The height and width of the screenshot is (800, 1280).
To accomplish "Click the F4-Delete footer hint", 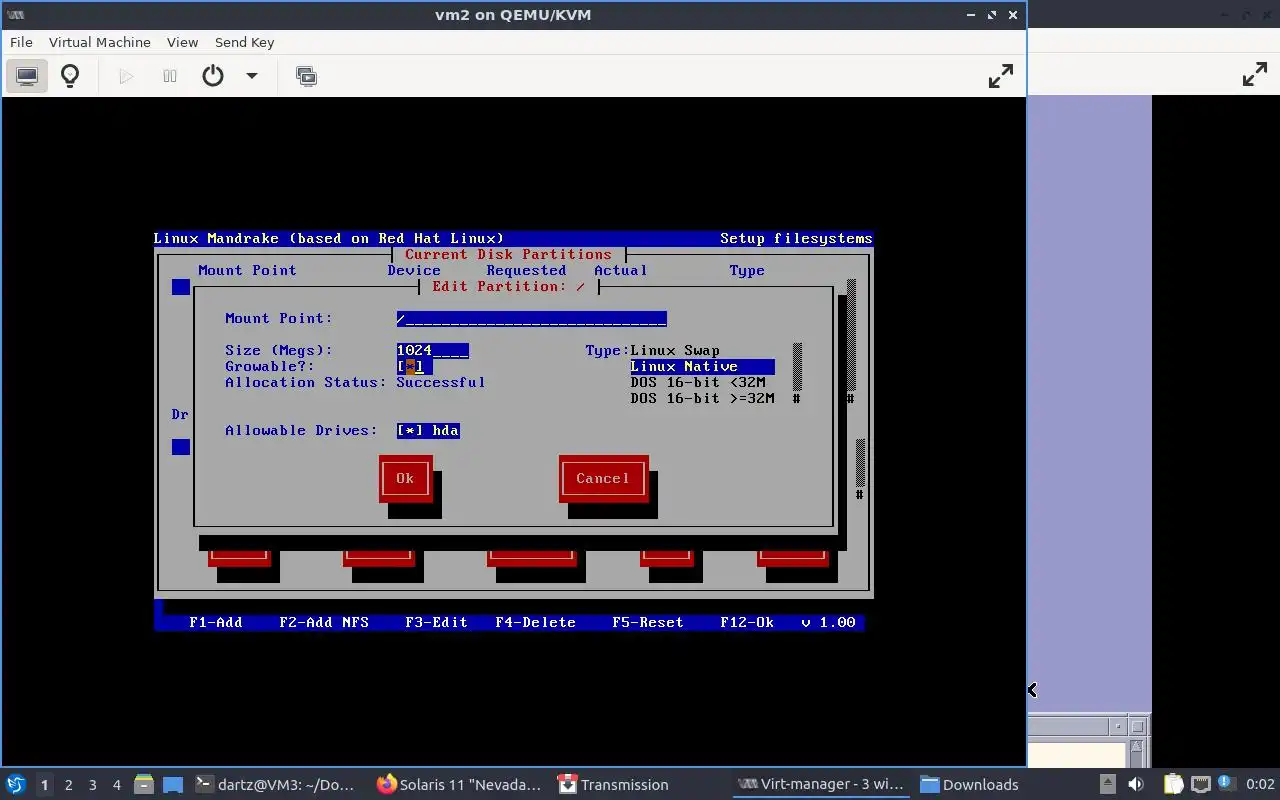I will 535,622.
